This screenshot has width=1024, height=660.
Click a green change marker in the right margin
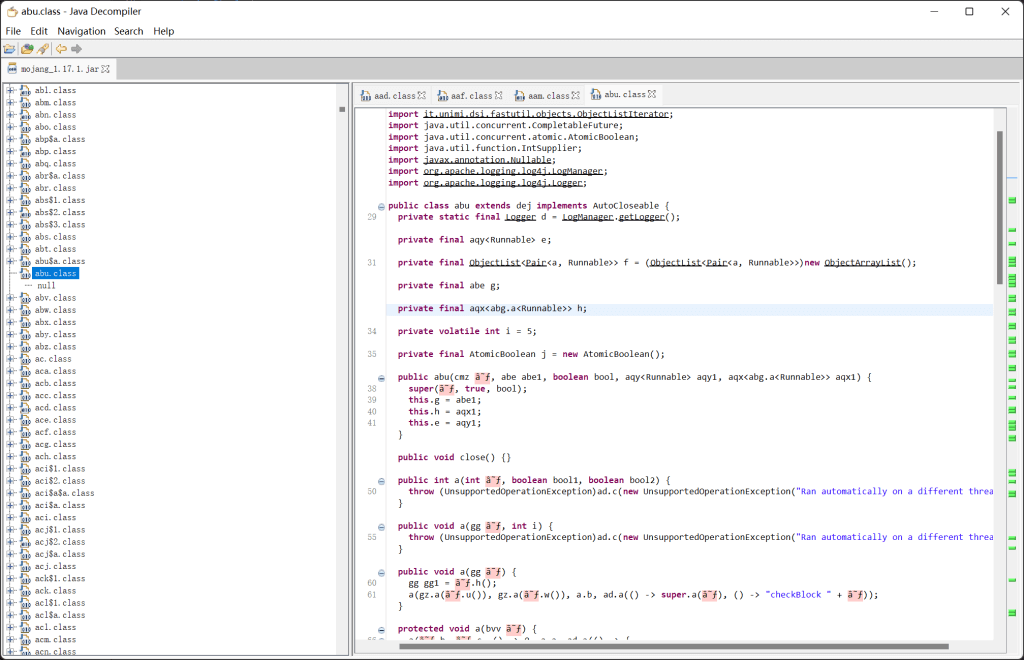1013,200
